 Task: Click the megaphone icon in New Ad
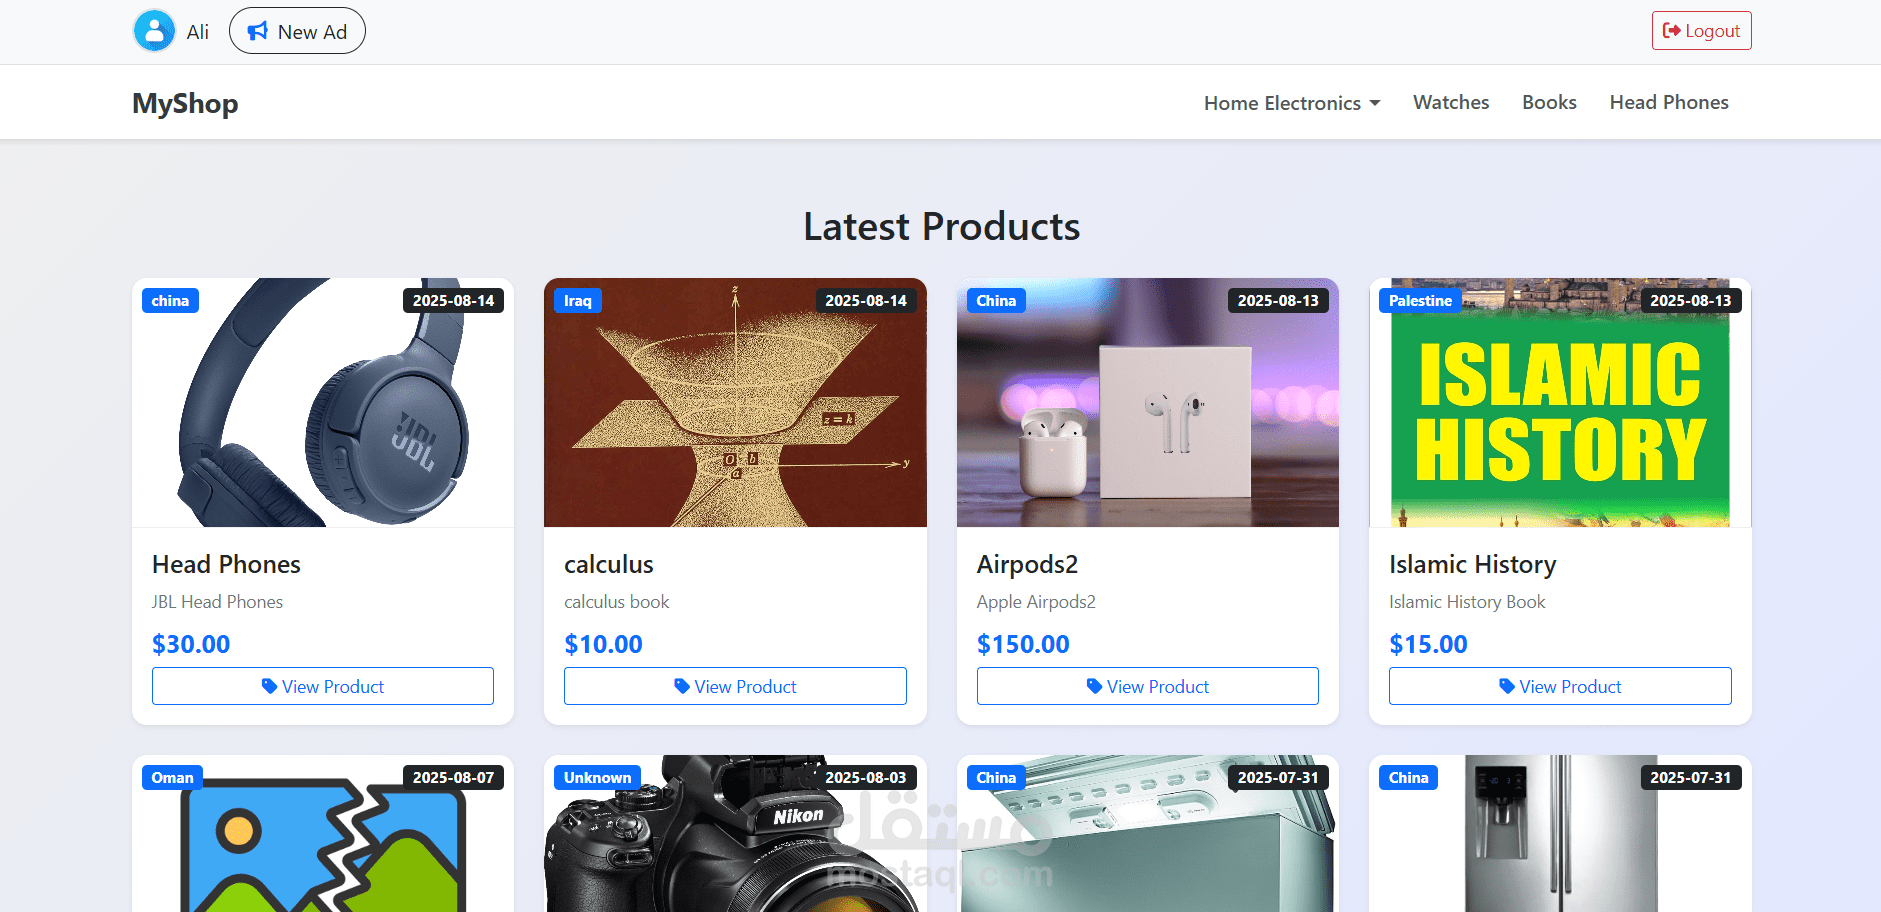click(258, 31)
